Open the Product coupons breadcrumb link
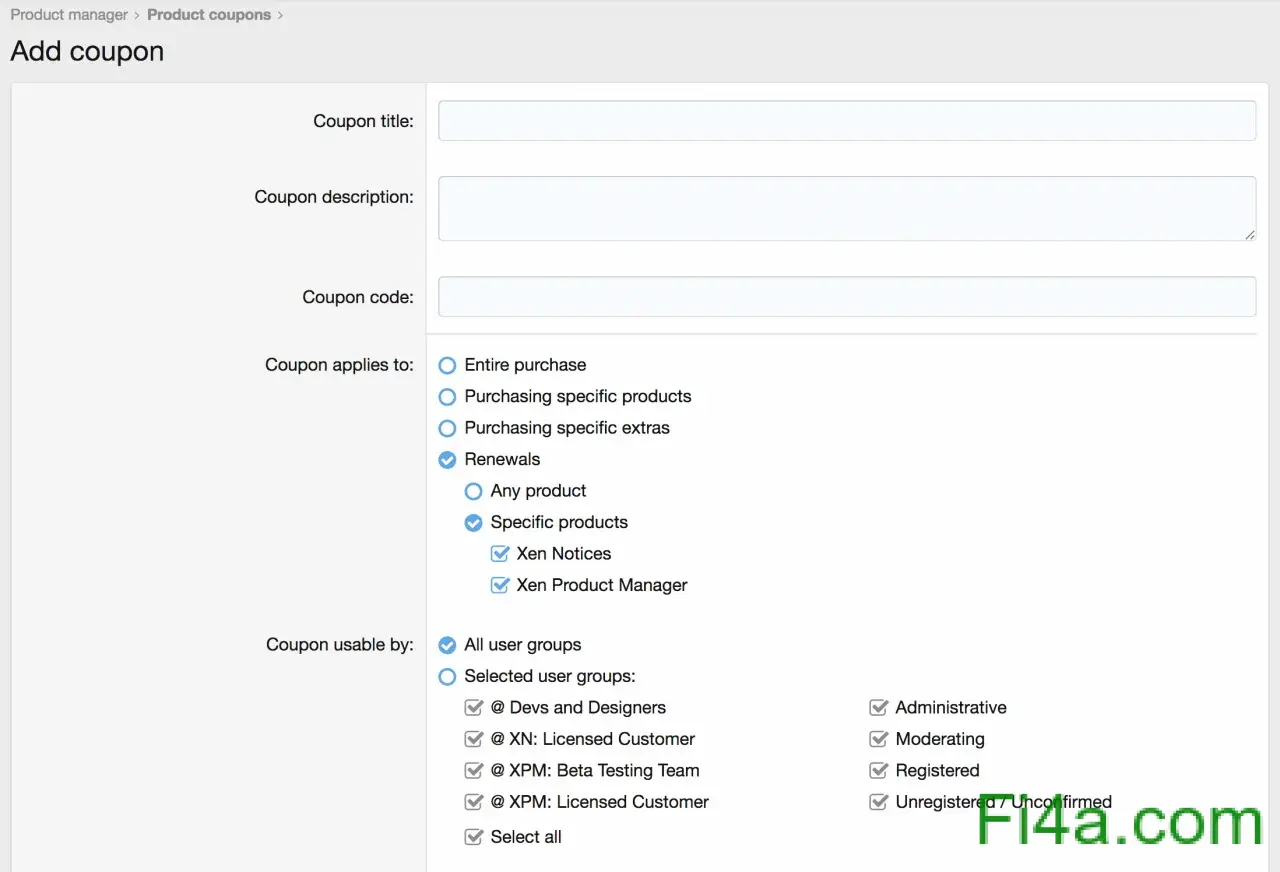 coord(209,15)
